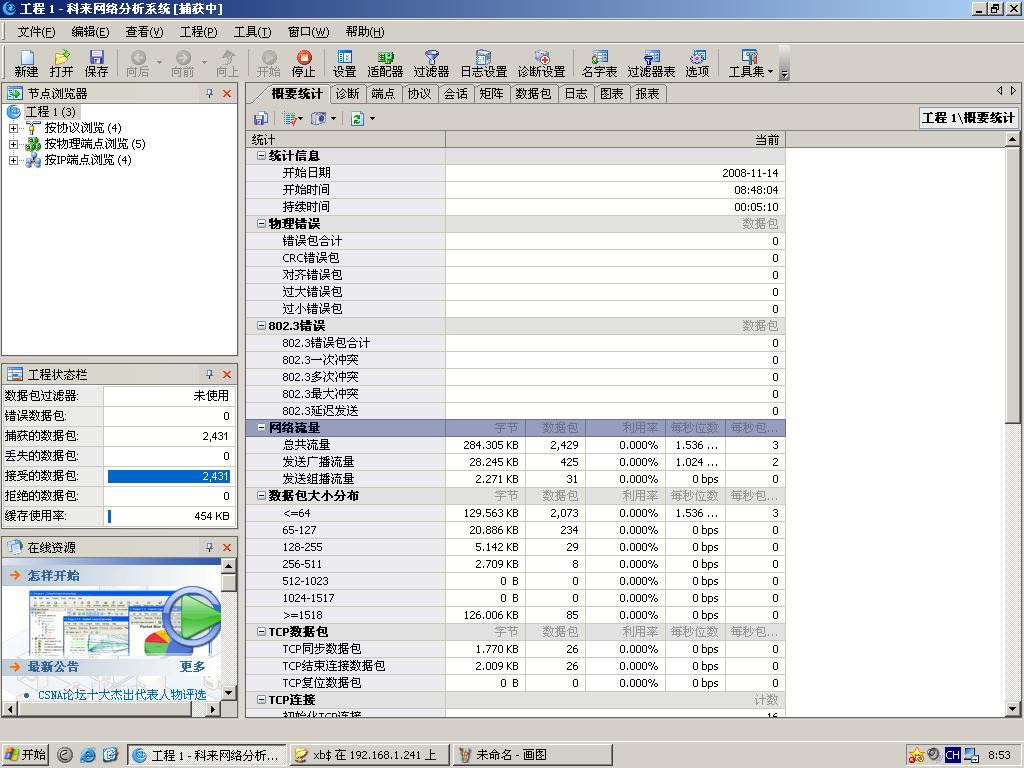Click the Windows 开始 Start button

click(26, 755)
